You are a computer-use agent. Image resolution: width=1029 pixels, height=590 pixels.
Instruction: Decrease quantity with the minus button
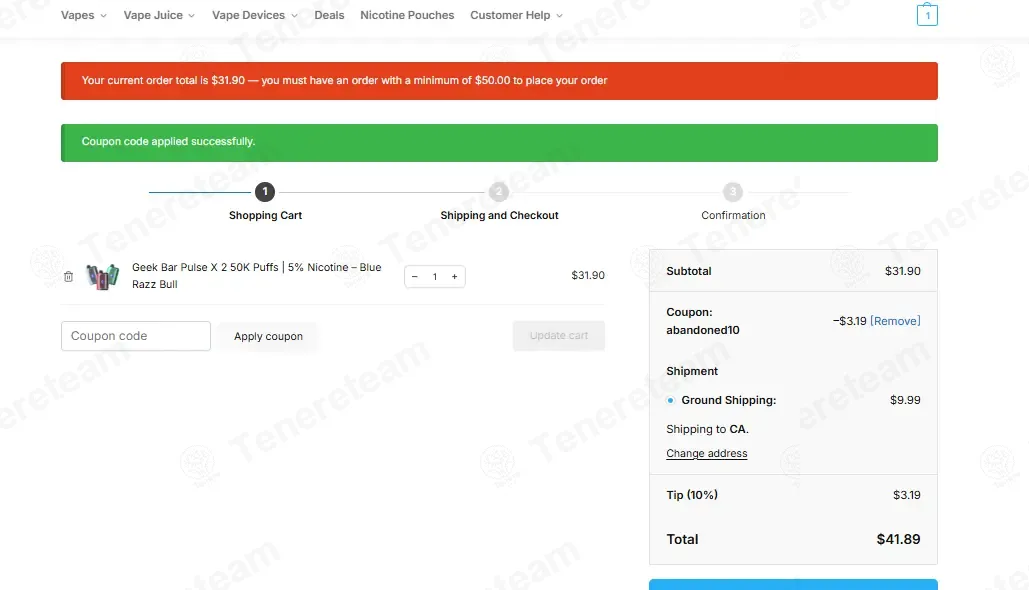[x=415, y=276]
